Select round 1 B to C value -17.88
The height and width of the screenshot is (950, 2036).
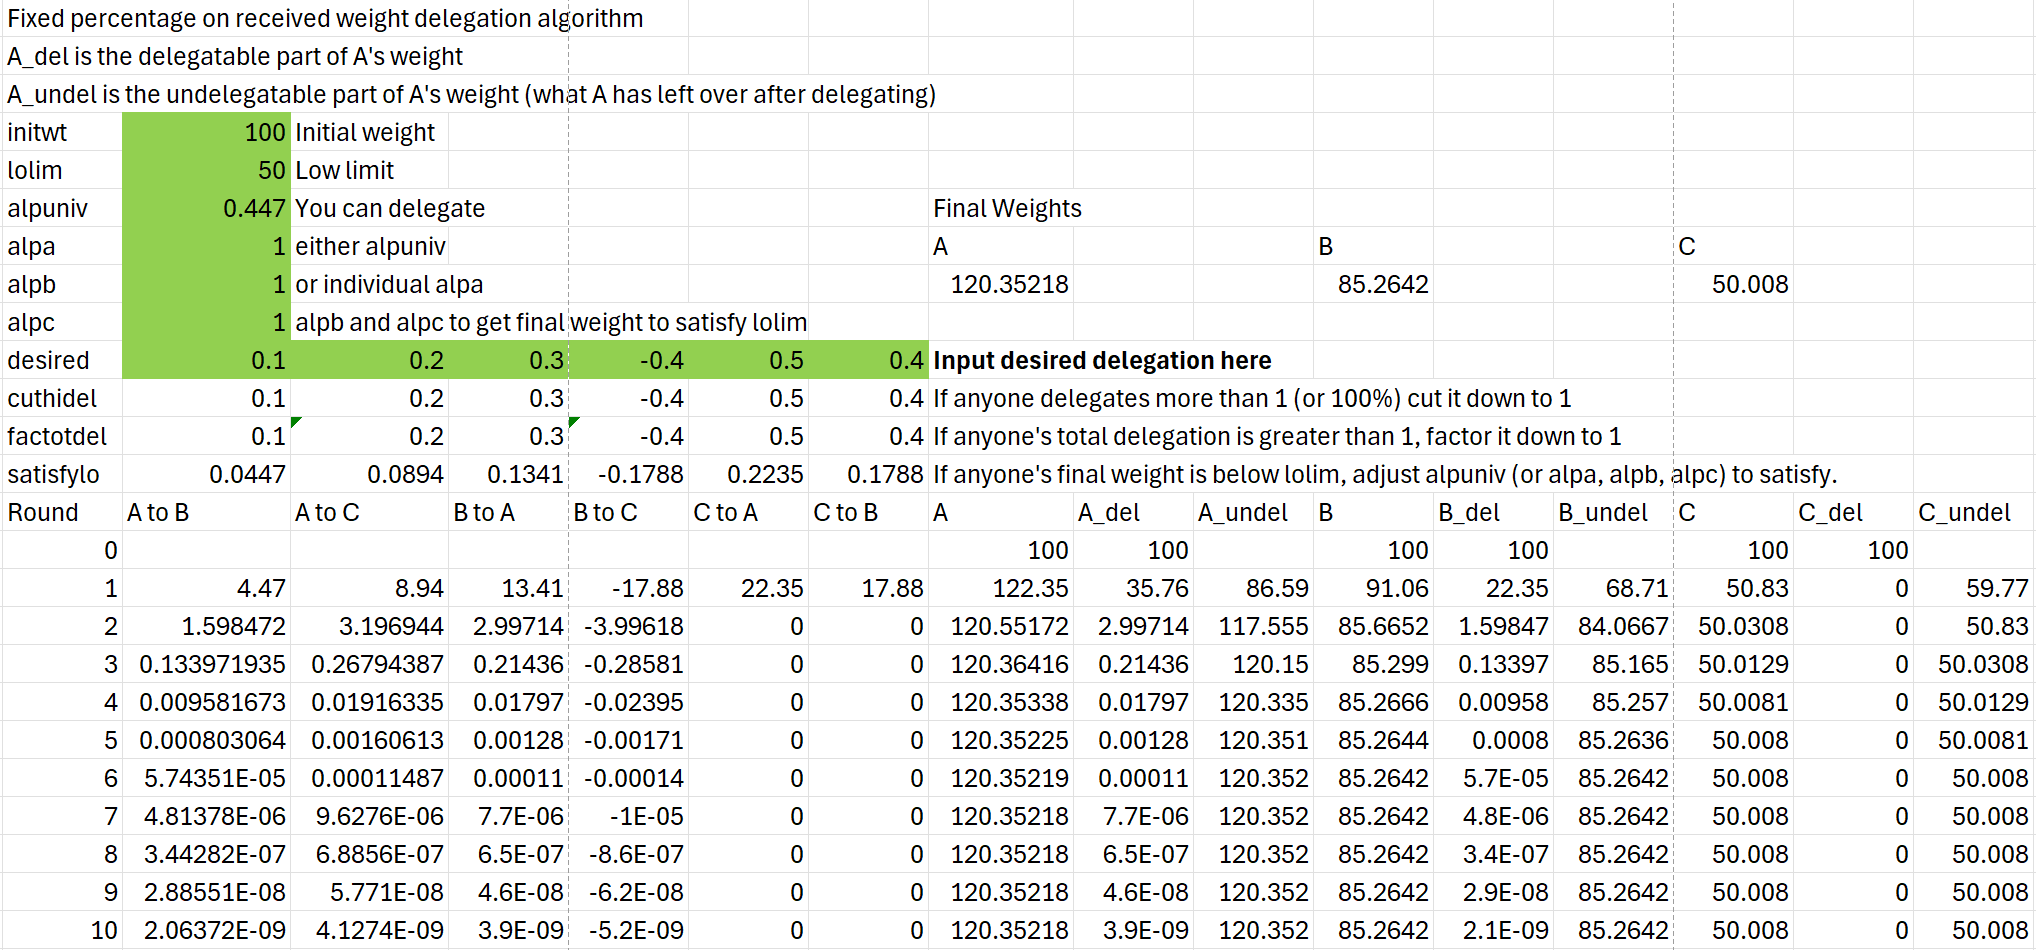point(628,588)
